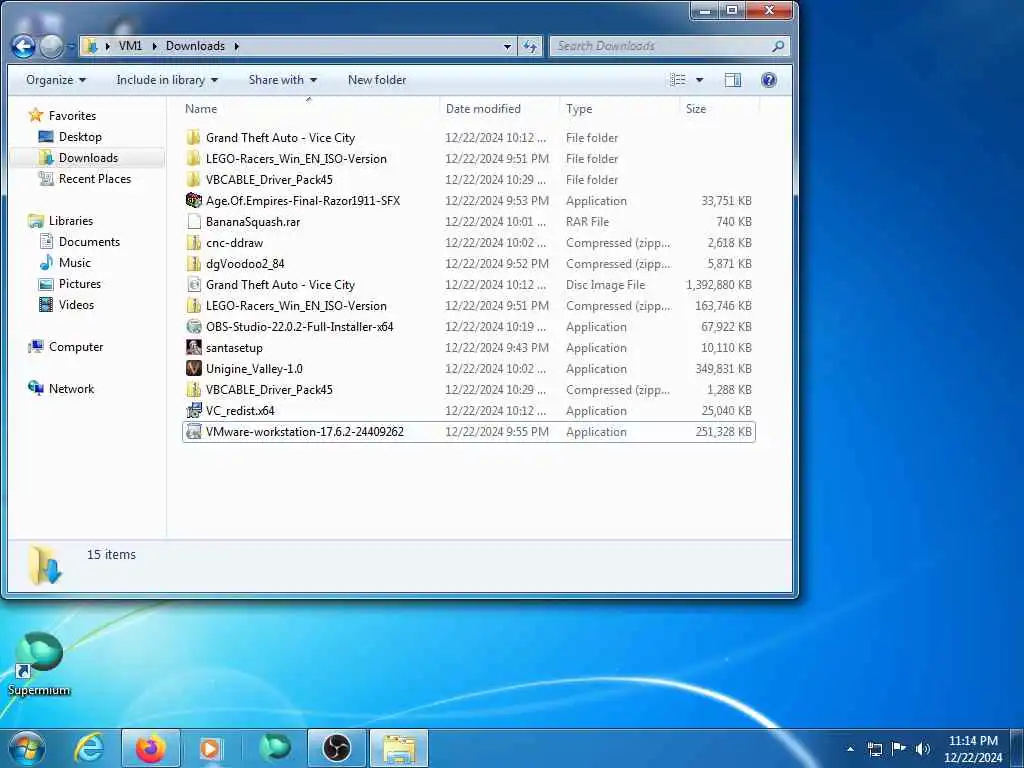Expand arrow after Downloads breadcrumb
The image size is (1024, 768).
(x=236, y=46)
